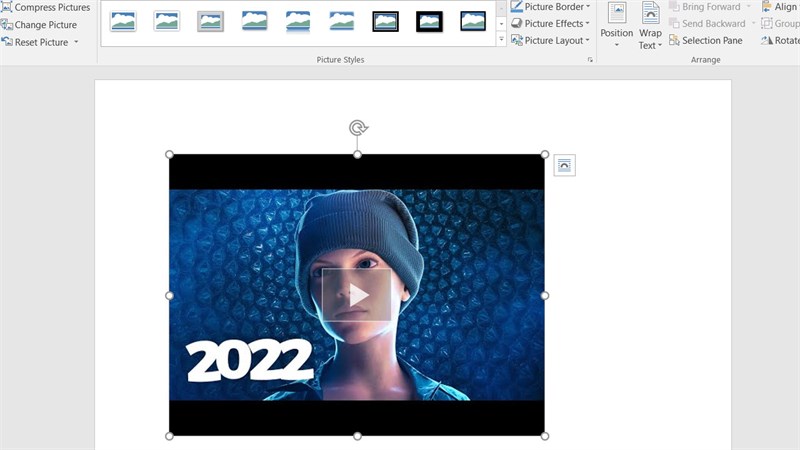This screenshot has width=800, height=450.
Task: Apply the seventh thin black frame style
Action: coord(385,21)
